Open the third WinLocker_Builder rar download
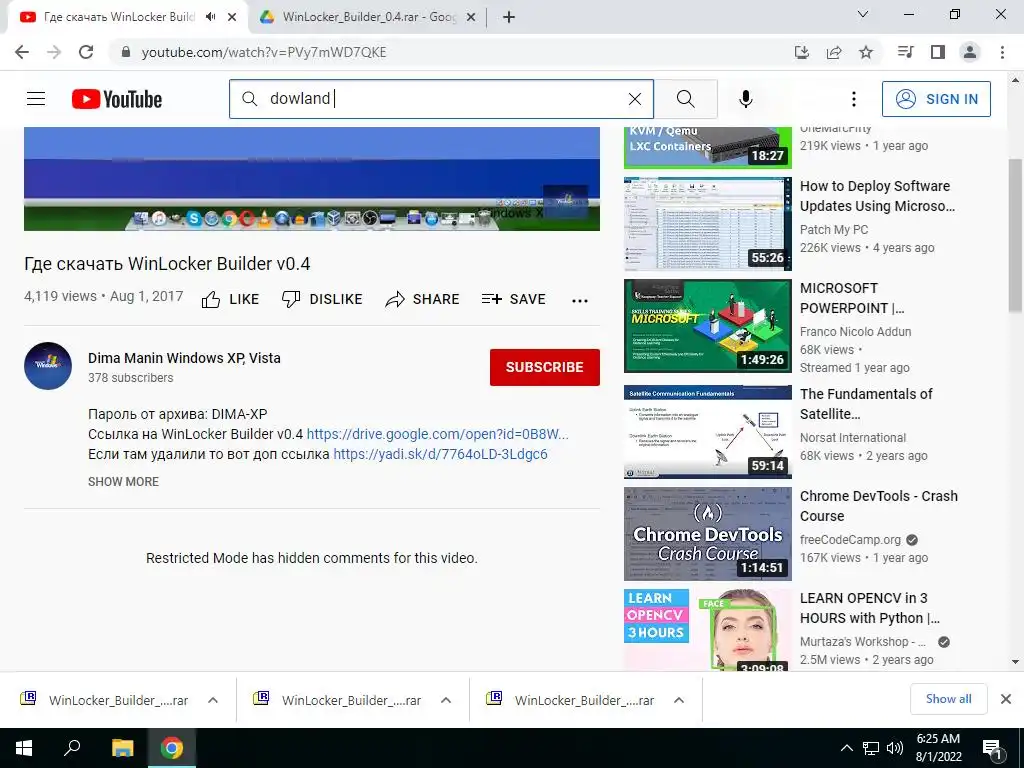 pyautogui.click(x=571, y=700)
